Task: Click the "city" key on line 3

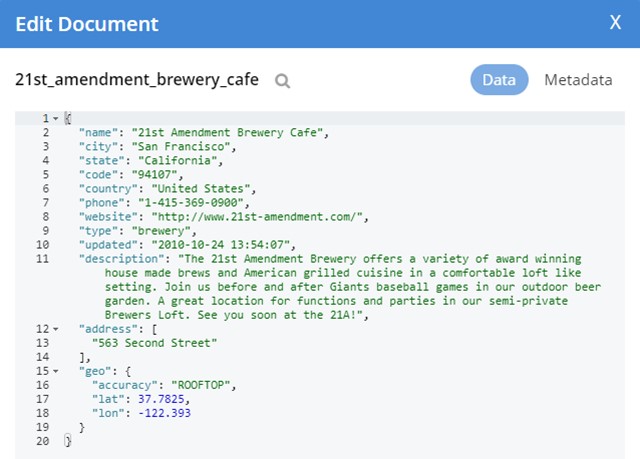Action: 98,146
